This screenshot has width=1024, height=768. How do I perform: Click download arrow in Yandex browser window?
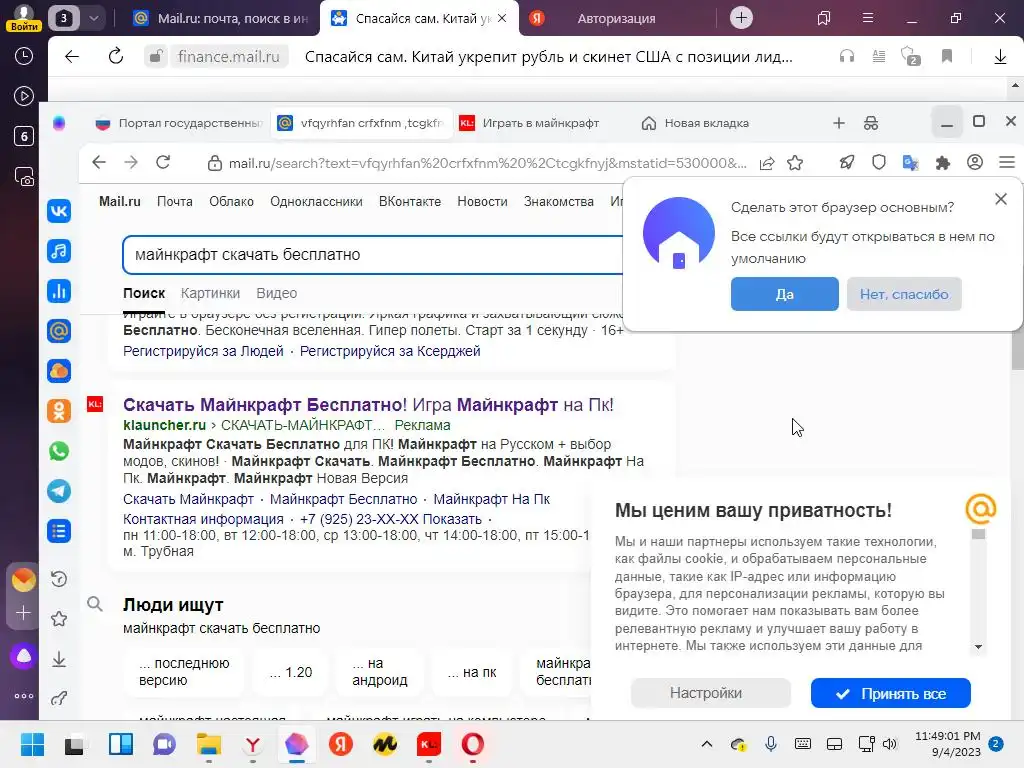pyautogui.click(x=1000, y=57)
